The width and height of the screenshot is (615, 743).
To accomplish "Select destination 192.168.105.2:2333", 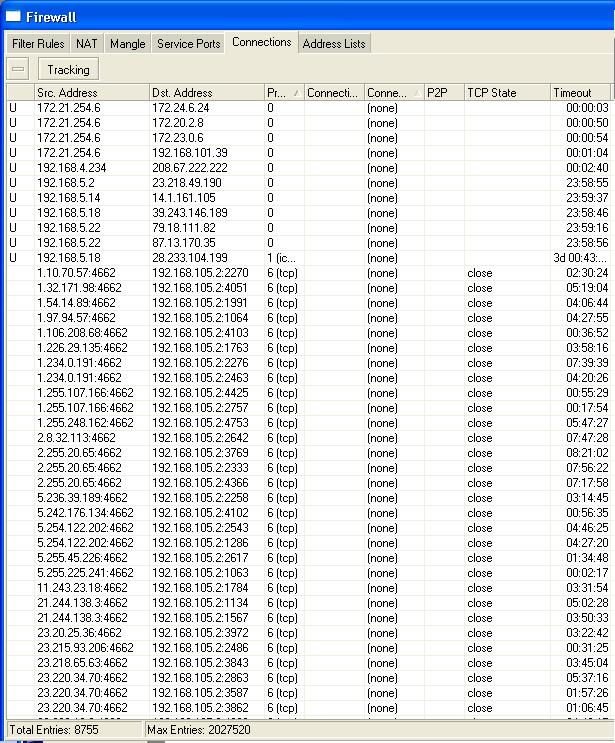I will click(x=200, y=468).
